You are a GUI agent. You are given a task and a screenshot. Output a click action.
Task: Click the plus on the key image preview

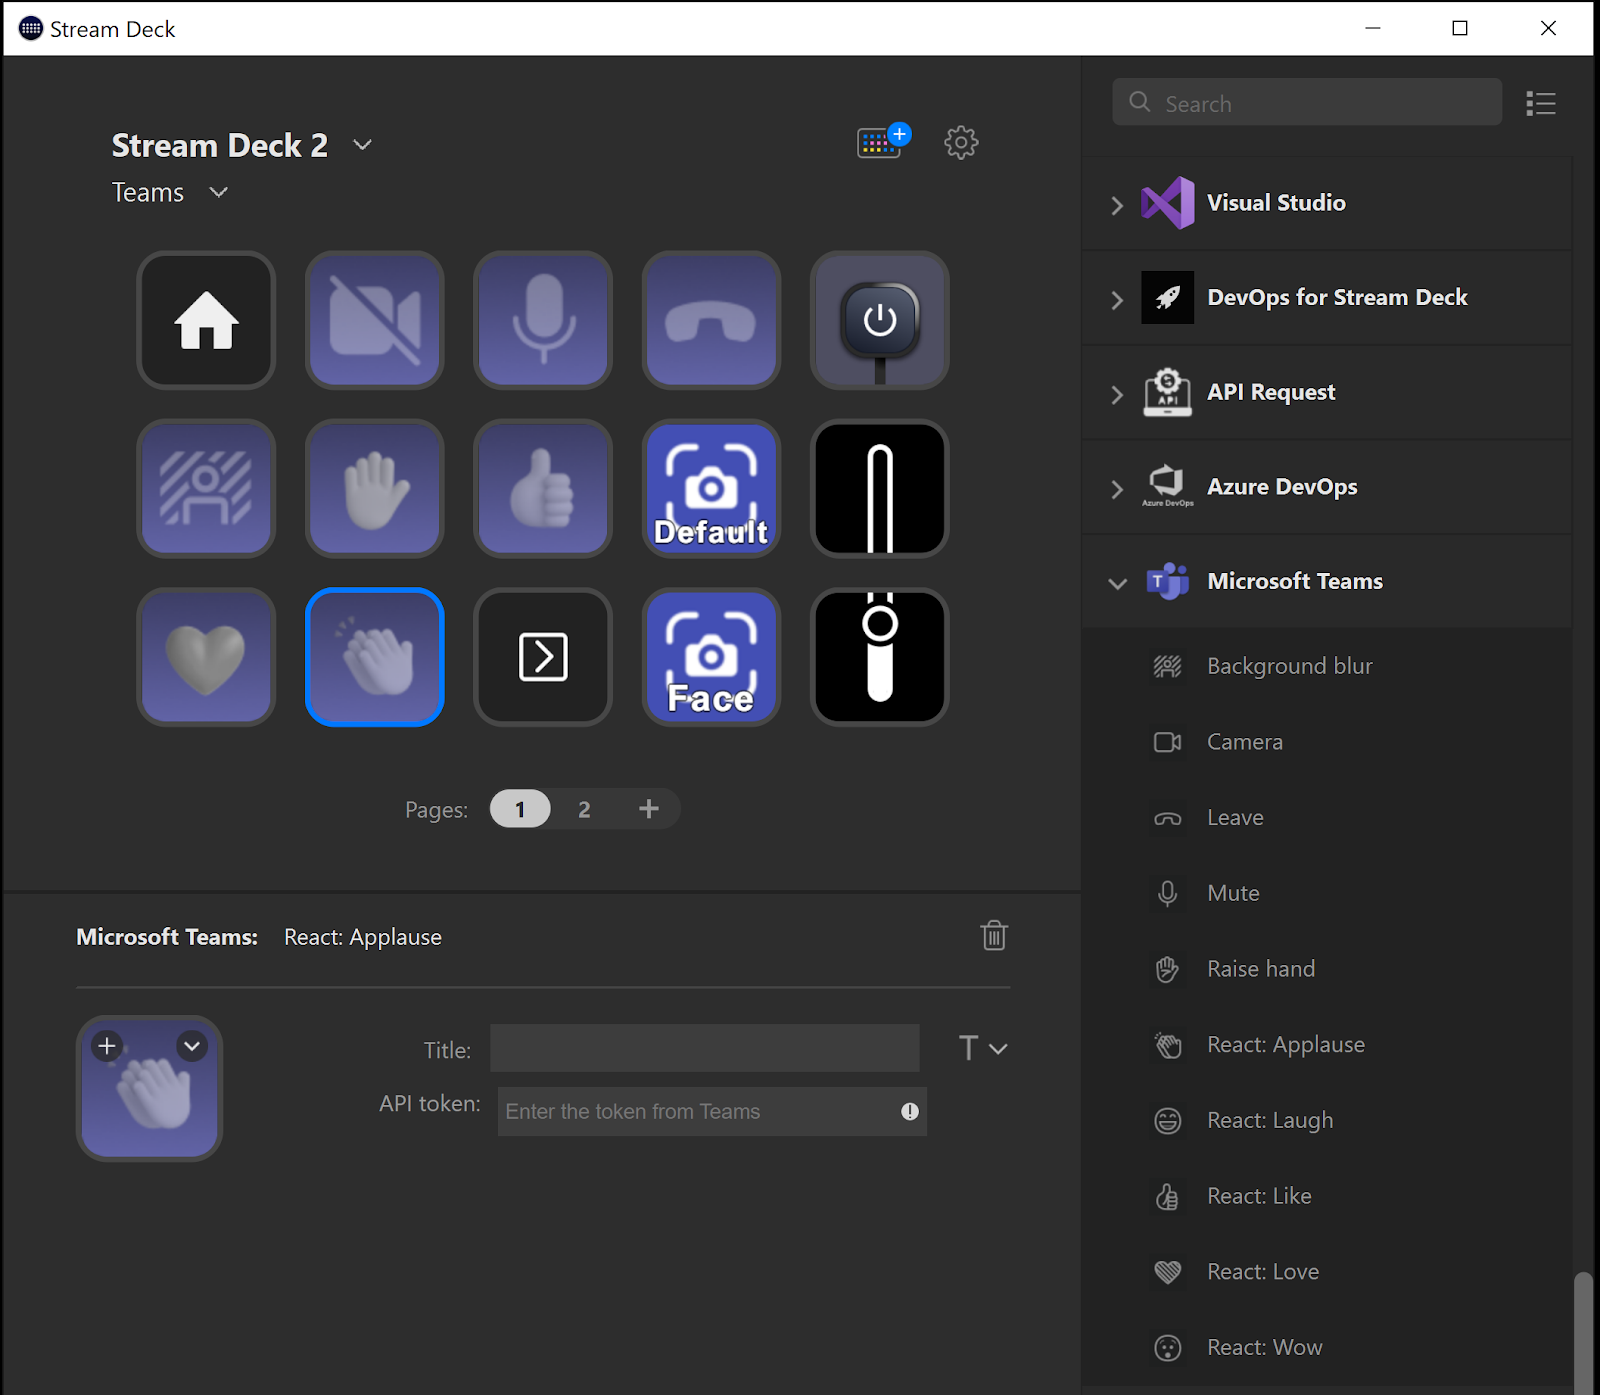pos(107,1046)
